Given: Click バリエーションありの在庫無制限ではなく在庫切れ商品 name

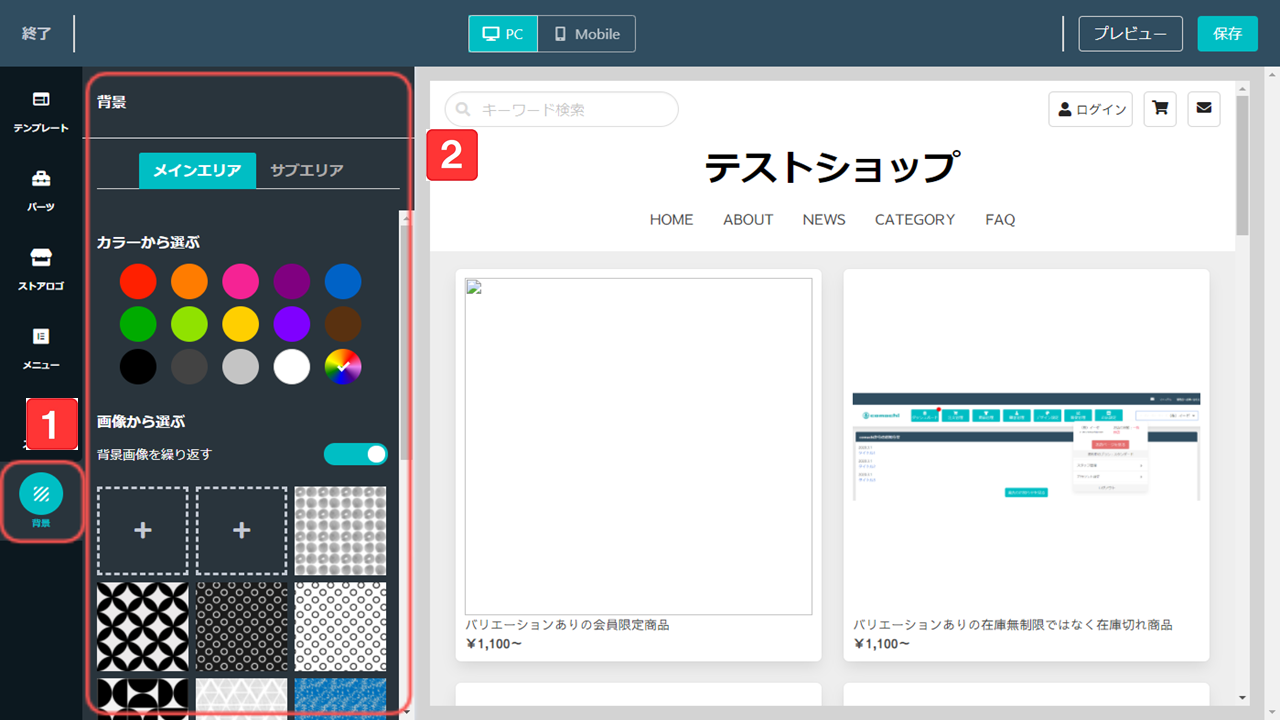Looking at the screenshot, I should tap(1013, 625).
